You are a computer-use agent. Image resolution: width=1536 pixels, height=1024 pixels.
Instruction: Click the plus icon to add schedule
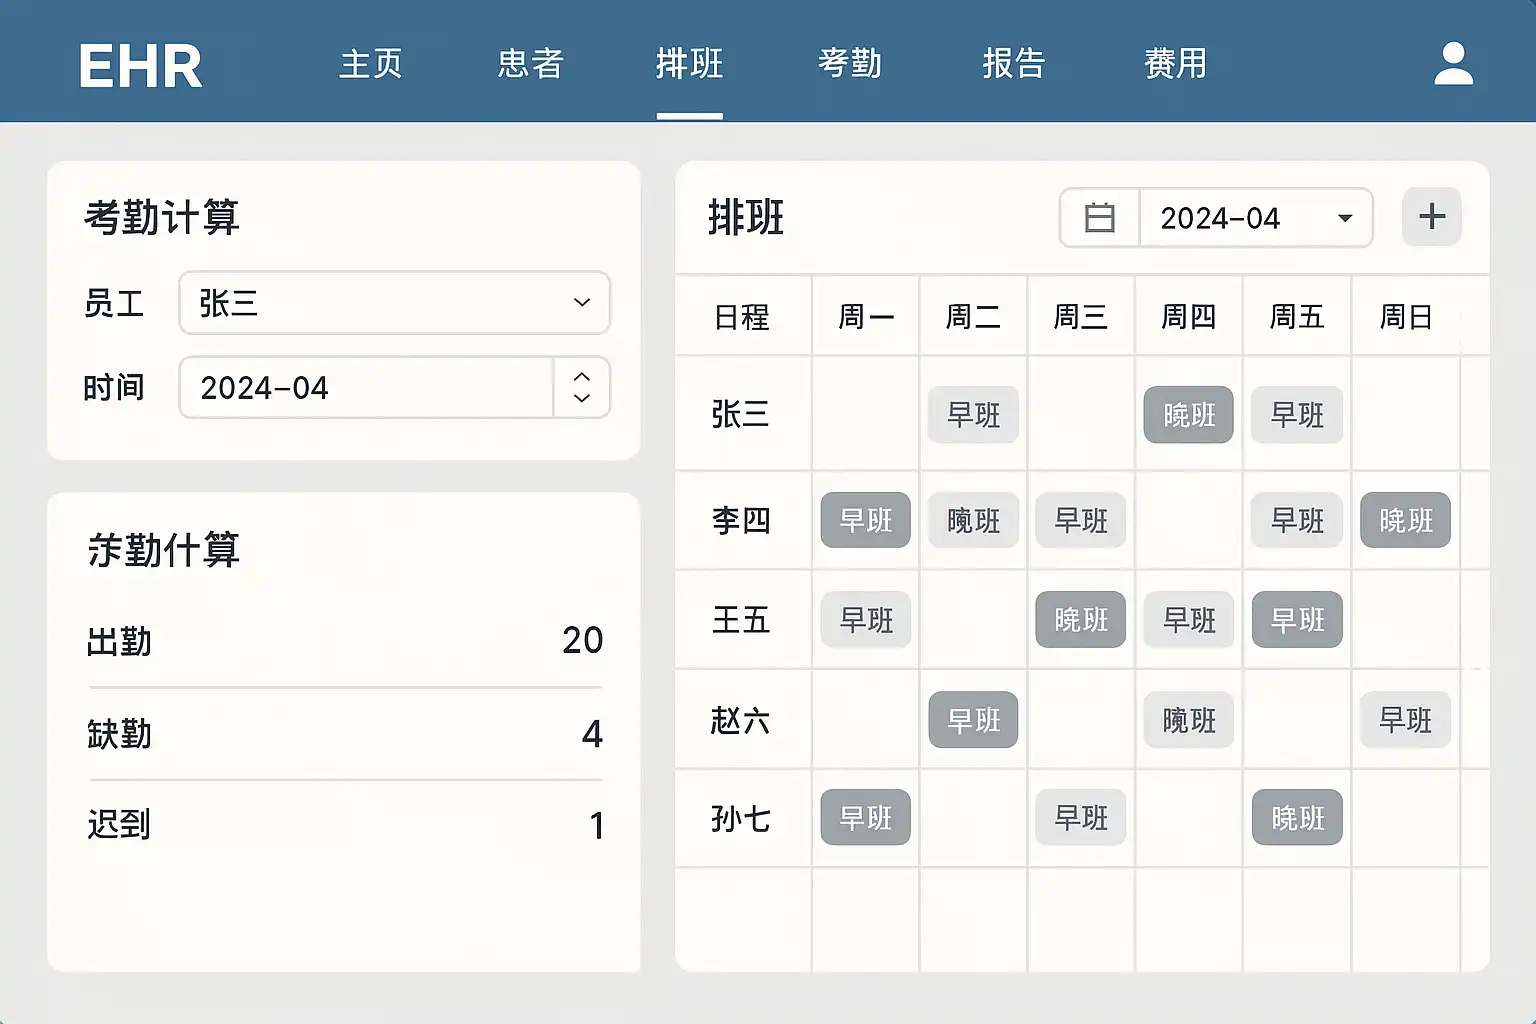[x=1431, y=217]
